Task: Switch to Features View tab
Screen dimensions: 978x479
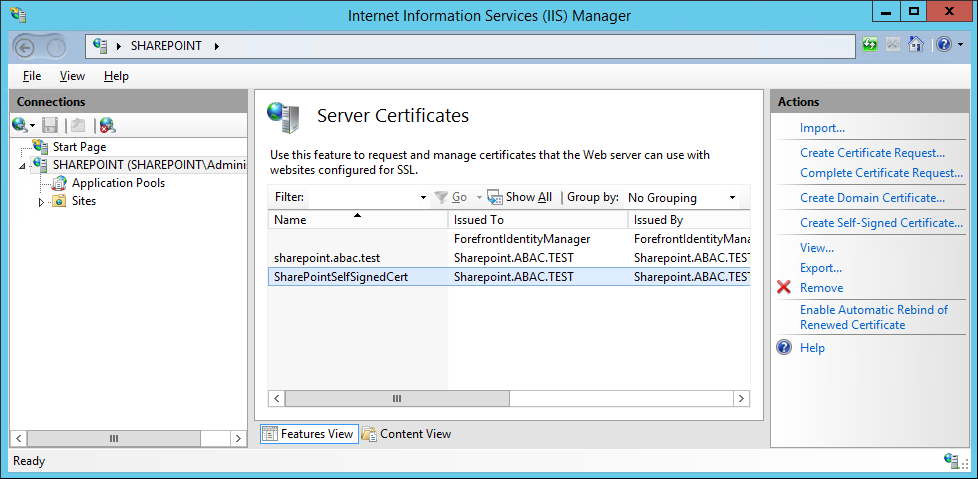Action: point(309,433)
